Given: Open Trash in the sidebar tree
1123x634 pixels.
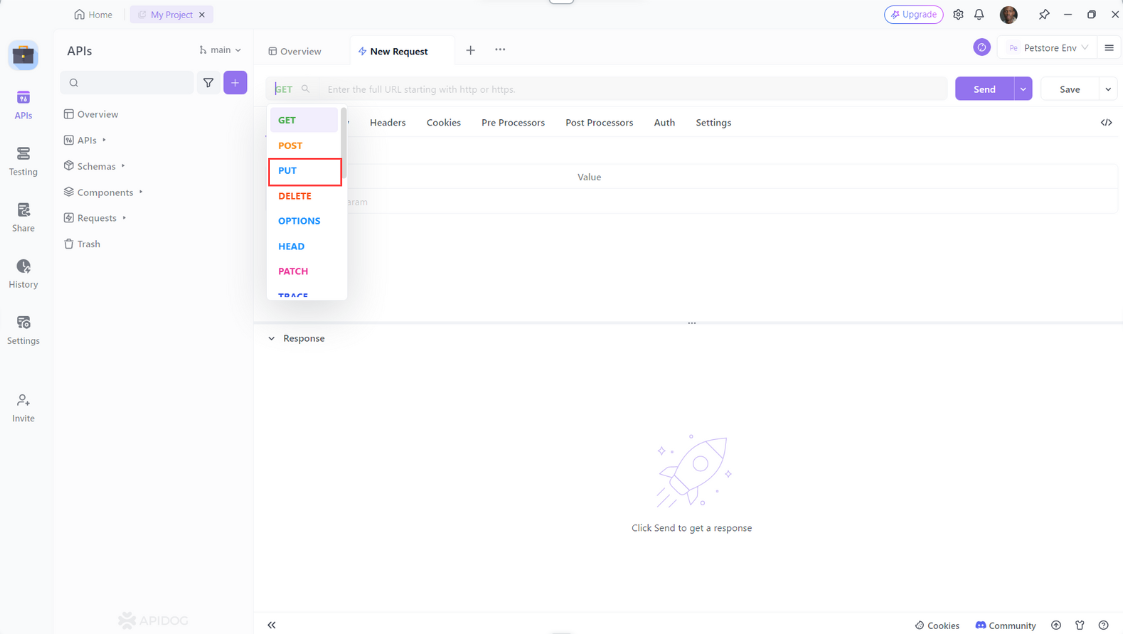Looking at the screenshot, I should click(x=82, y=244).
